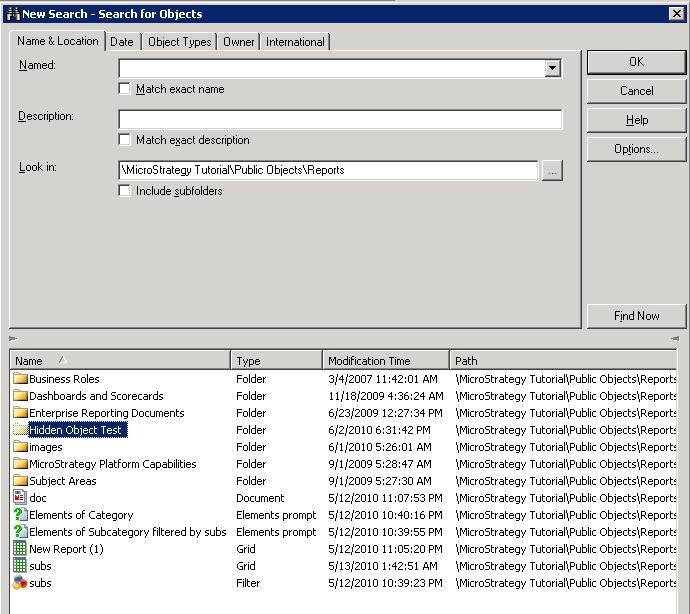Select MicroStrategy Platform Capabilities name text
Screen dimensions: 690x614
tap(113, 464)
